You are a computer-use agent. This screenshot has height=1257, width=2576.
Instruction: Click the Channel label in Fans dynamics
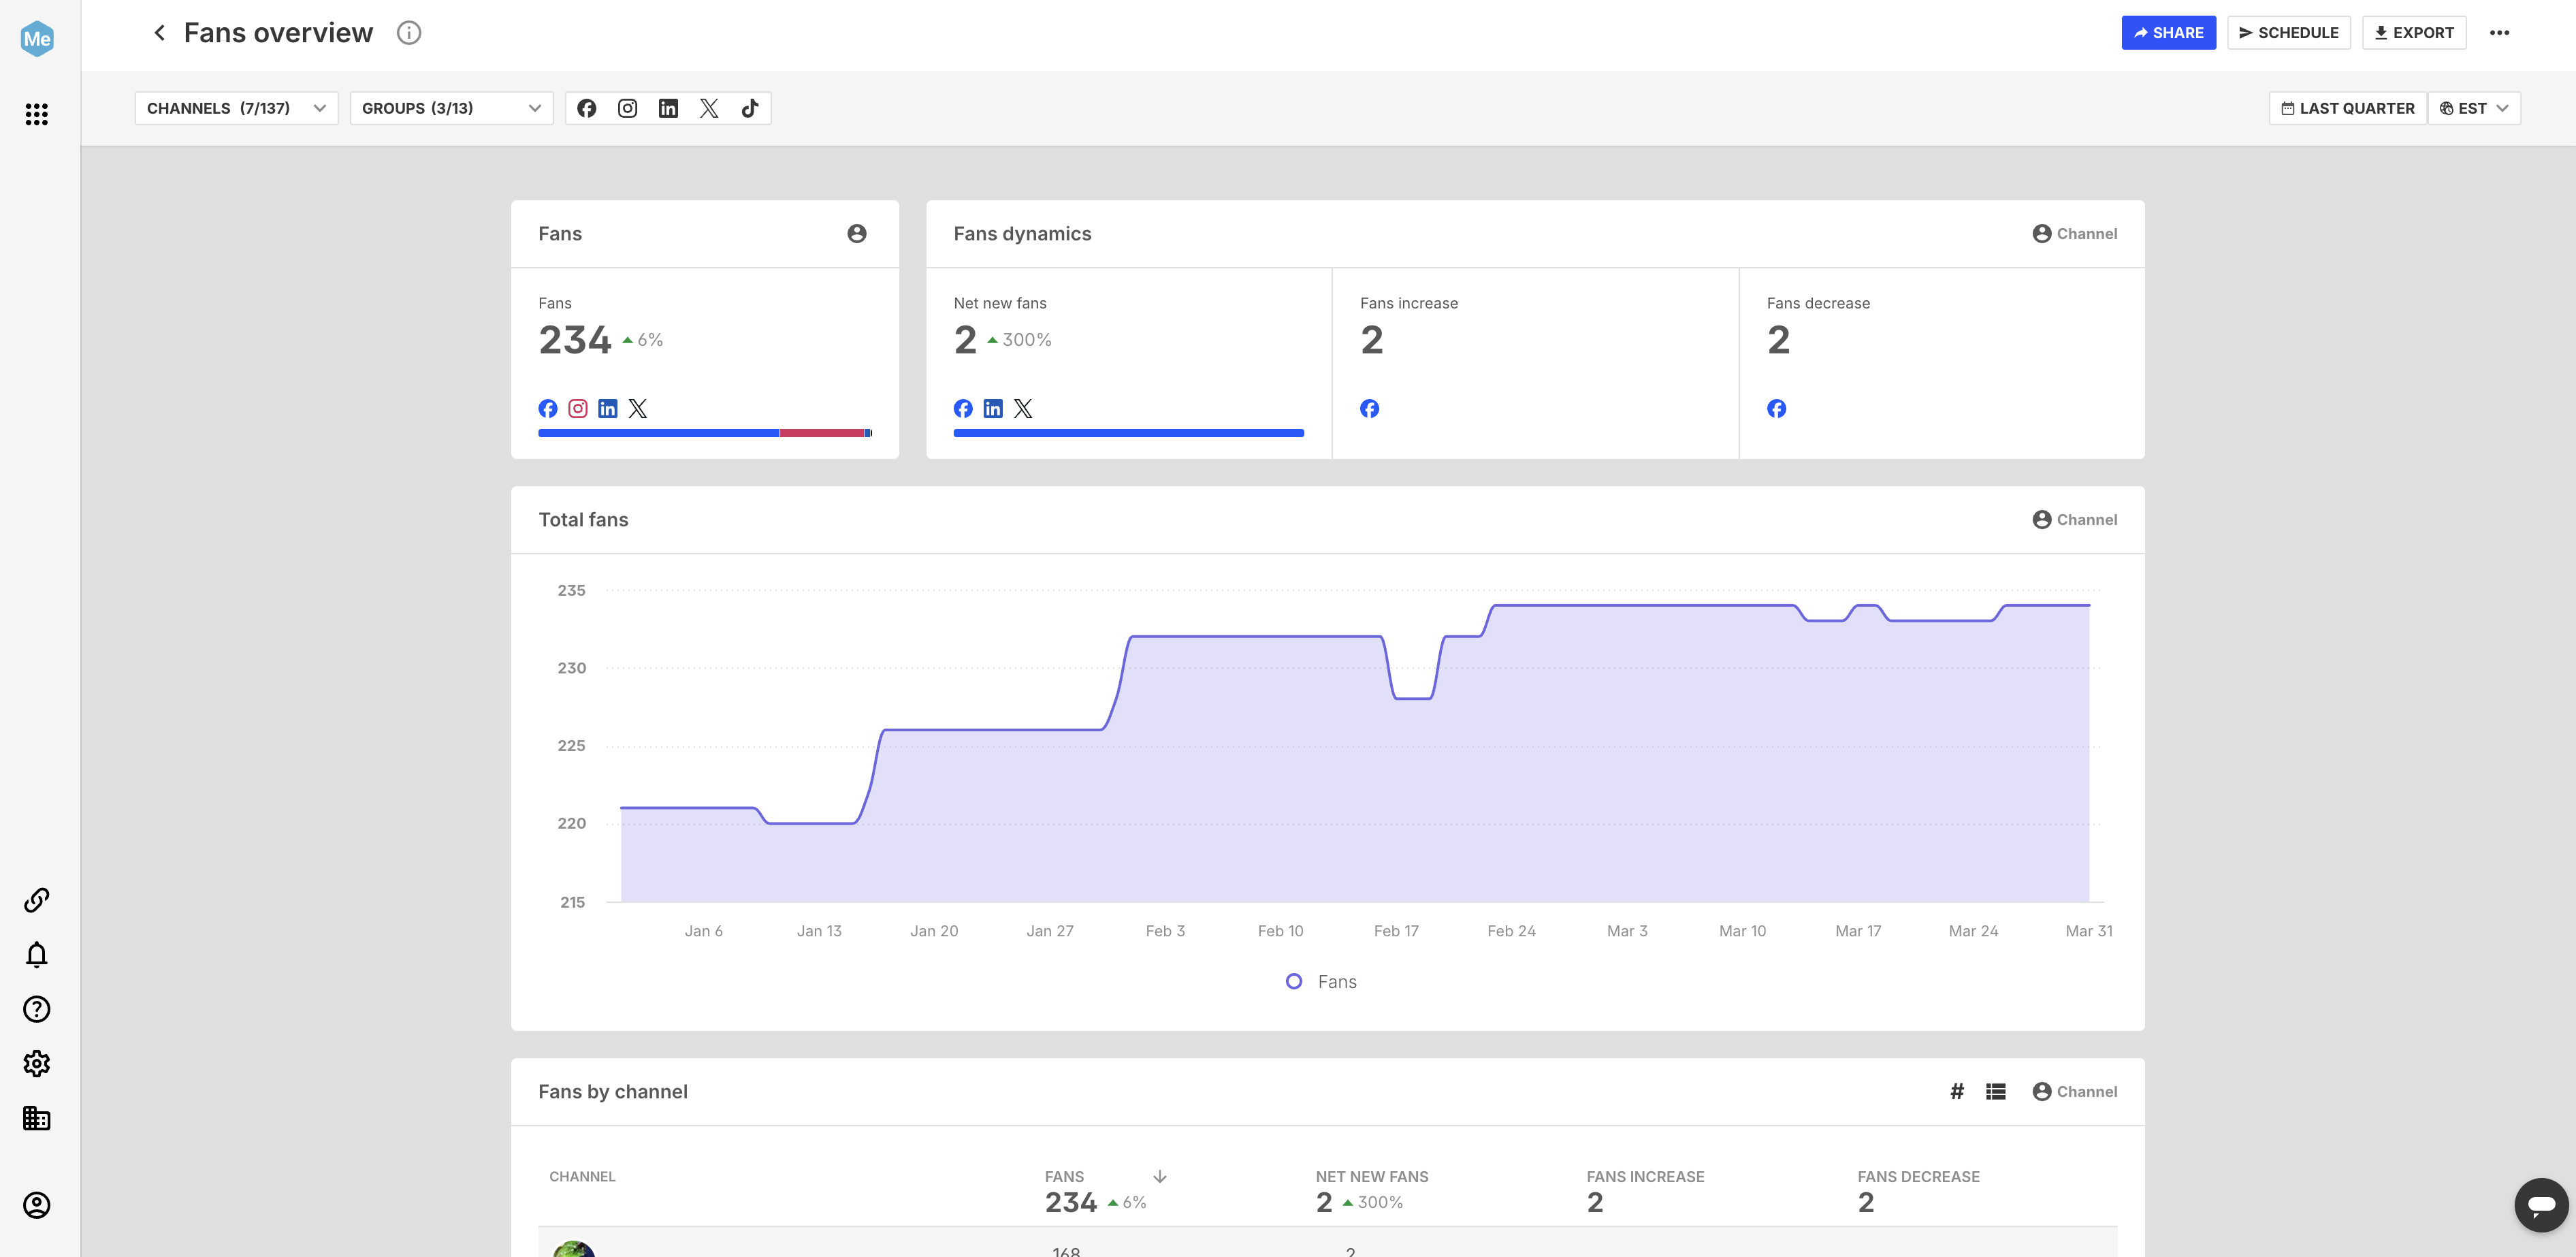pyautogui.click(x=2075, y=234)
